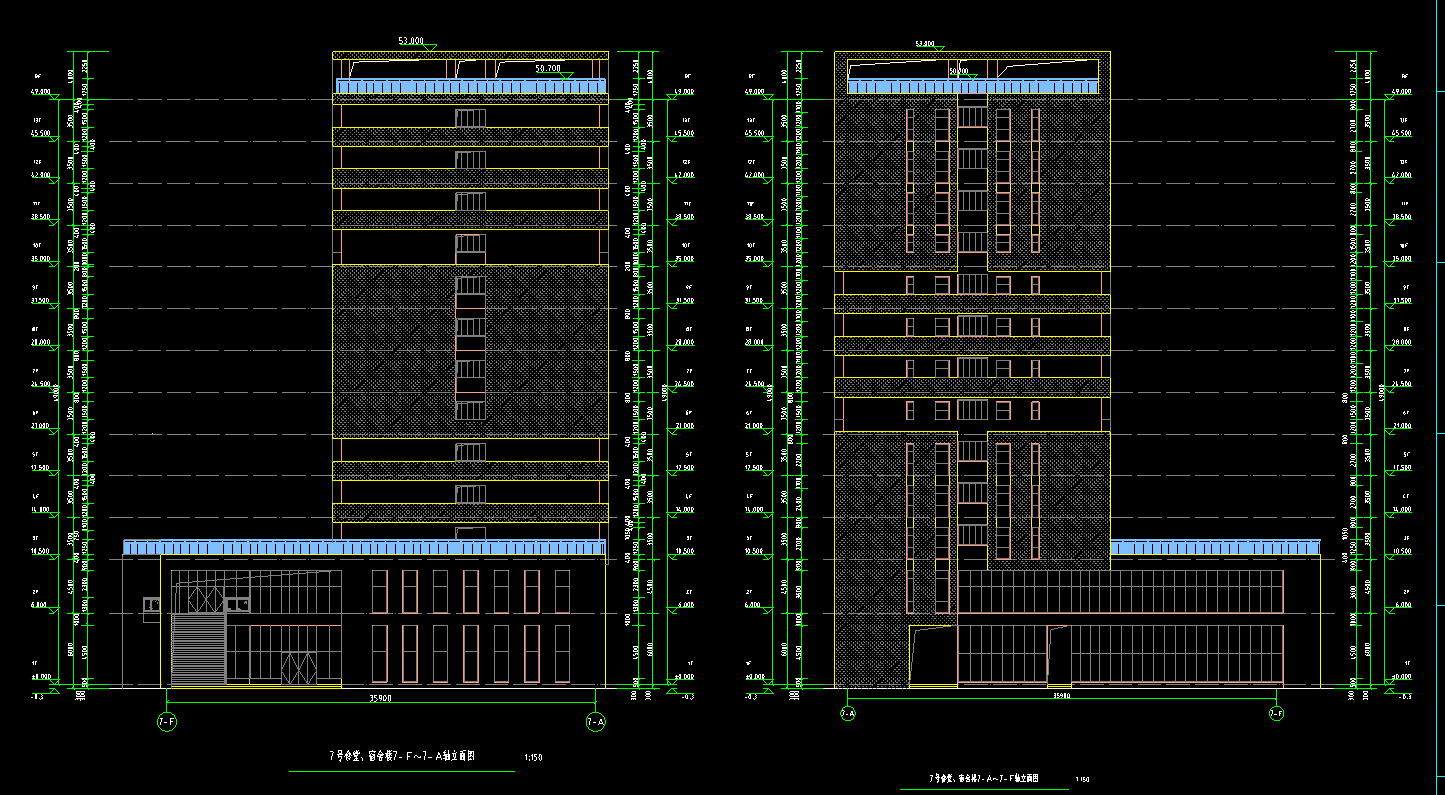
Task: Select the blue roof parapet on left tower
Action: [470, 88]
